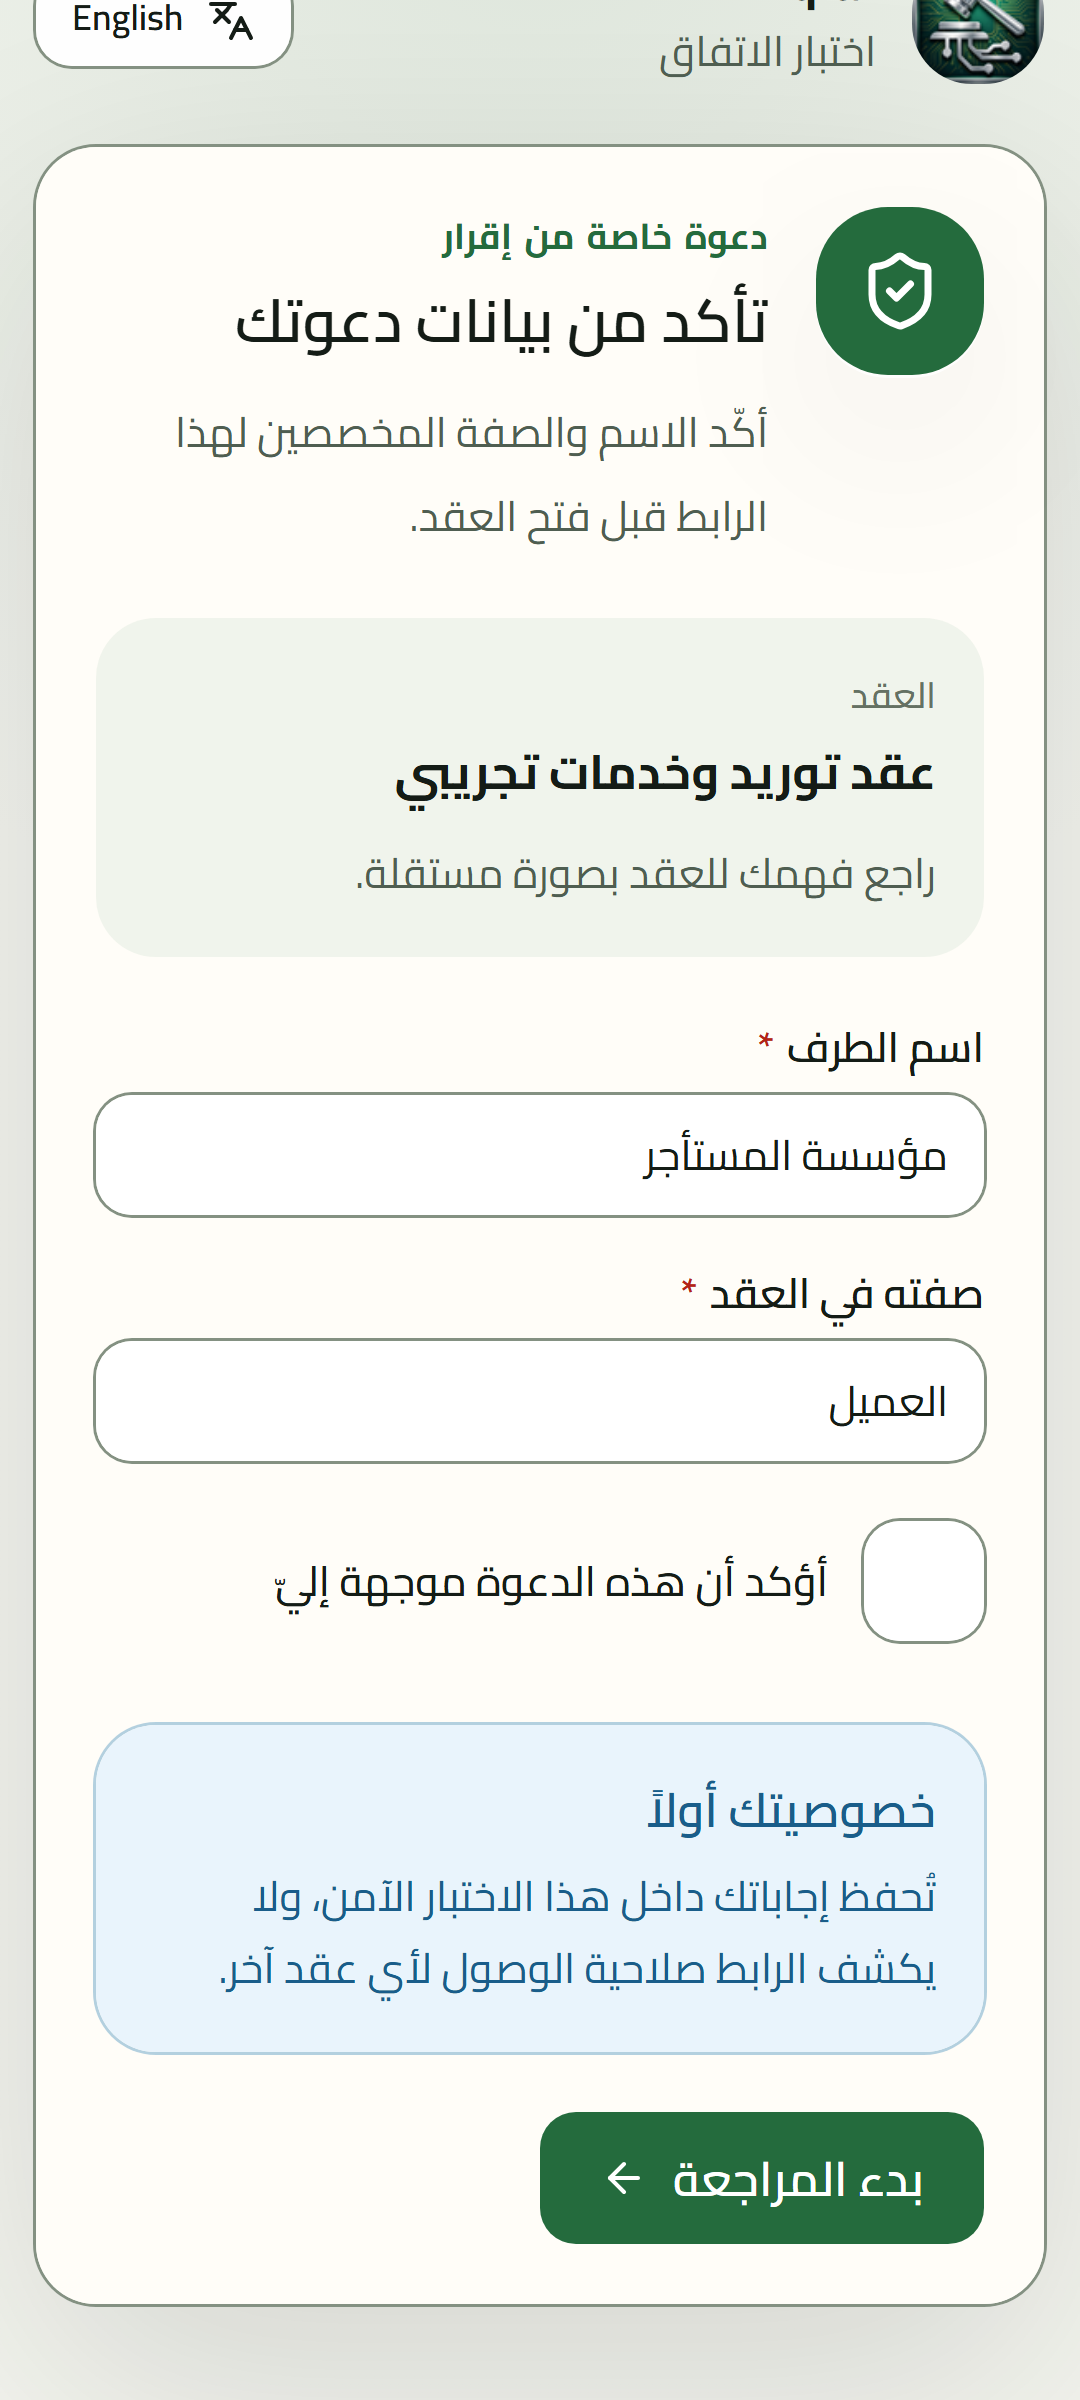Click the اسم الطرف field label
1080x2400 pixels.
pos(870,1048)
